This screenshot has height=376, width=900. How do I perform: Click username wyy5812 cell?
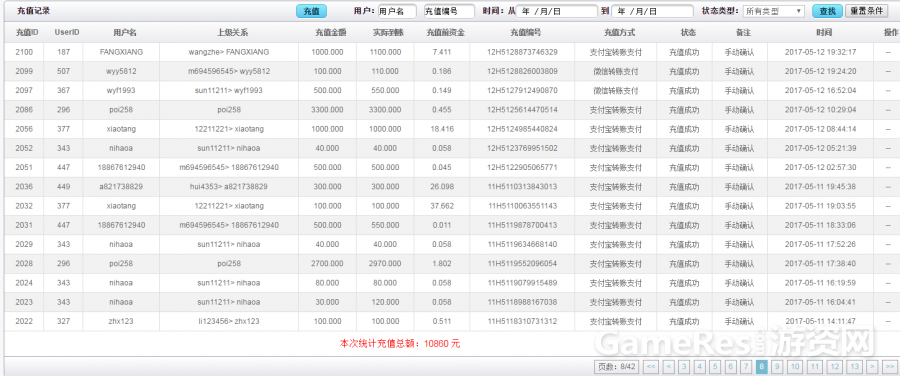pos(121,72)
